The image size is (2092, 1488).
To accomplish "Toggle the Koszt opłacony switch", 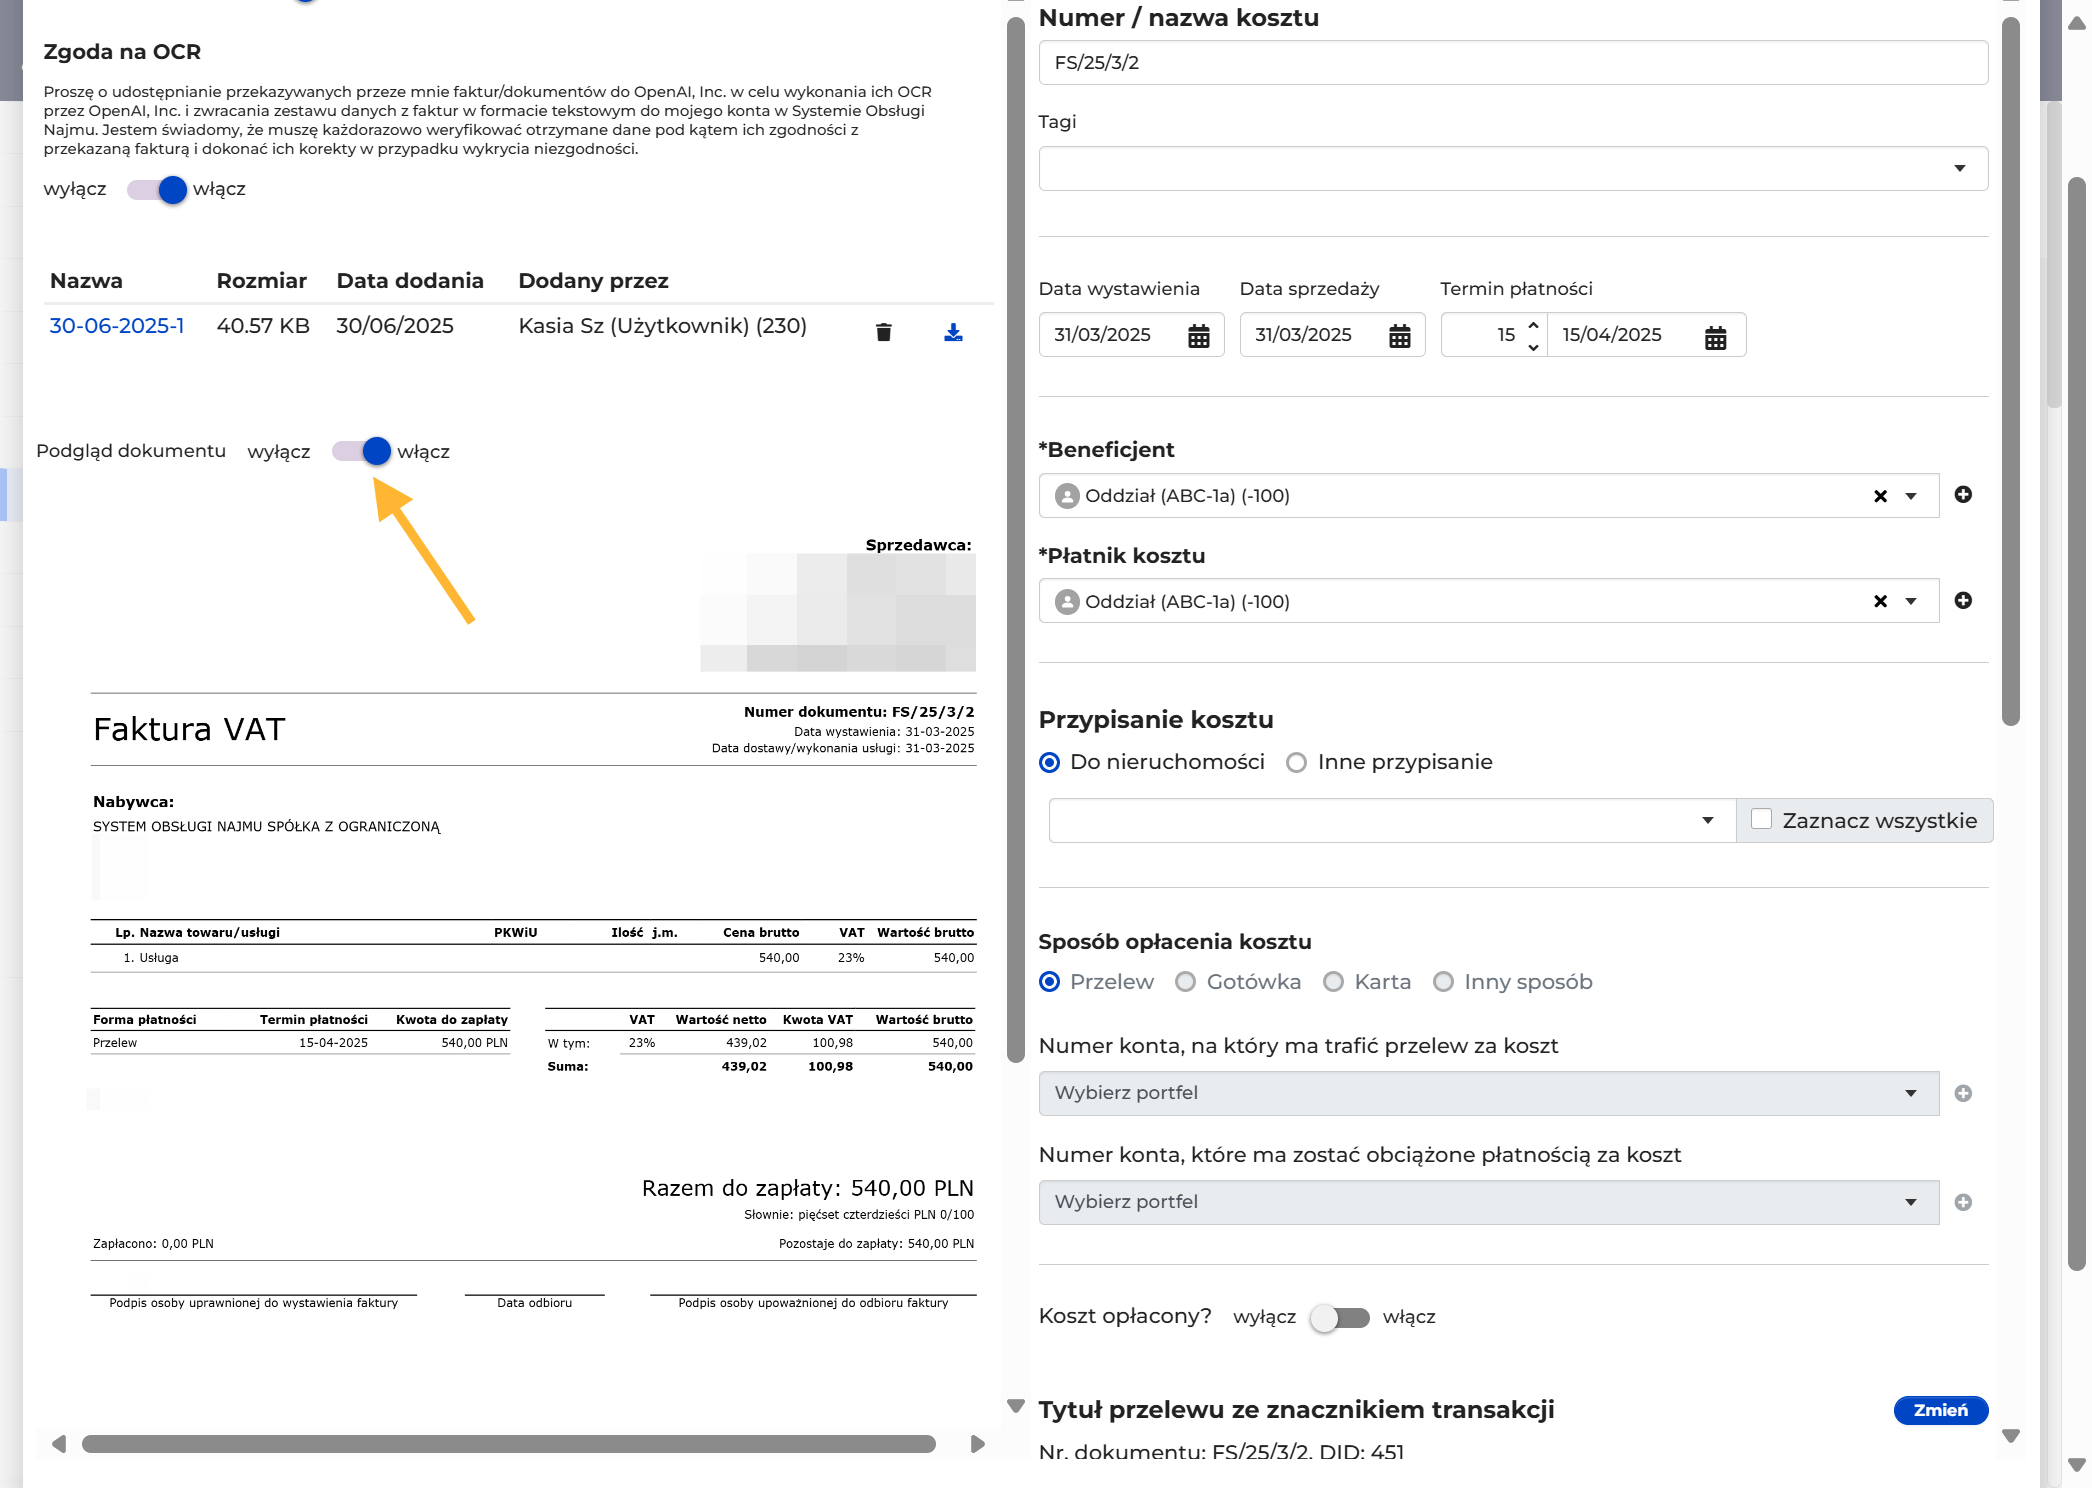I will coord(1339,1318).
